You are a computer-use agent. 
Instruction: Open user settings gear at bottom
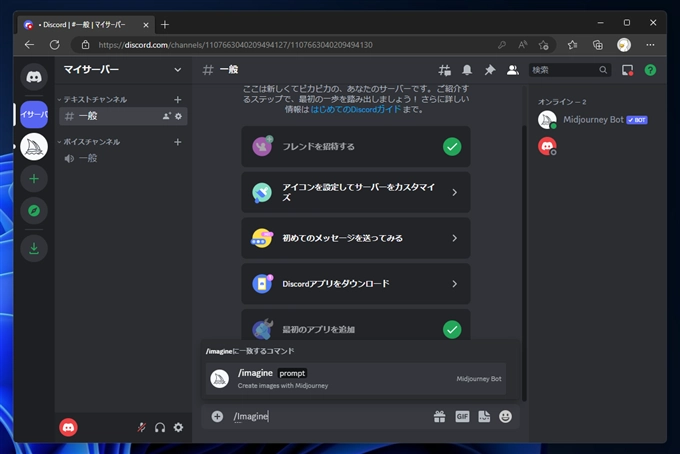point(178,428)
